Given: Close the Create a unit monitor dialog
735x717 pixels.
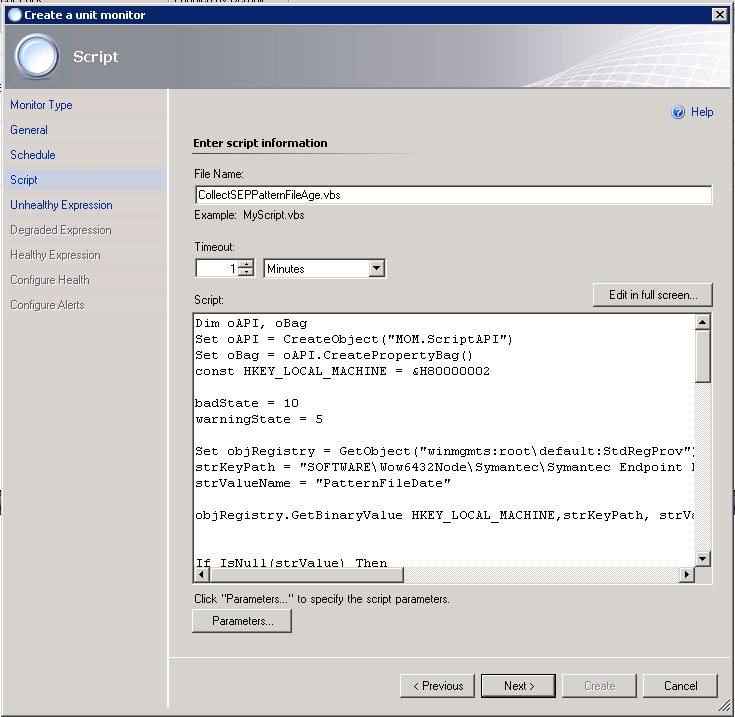Looking at the screenshot, I should tap(719, 15).
